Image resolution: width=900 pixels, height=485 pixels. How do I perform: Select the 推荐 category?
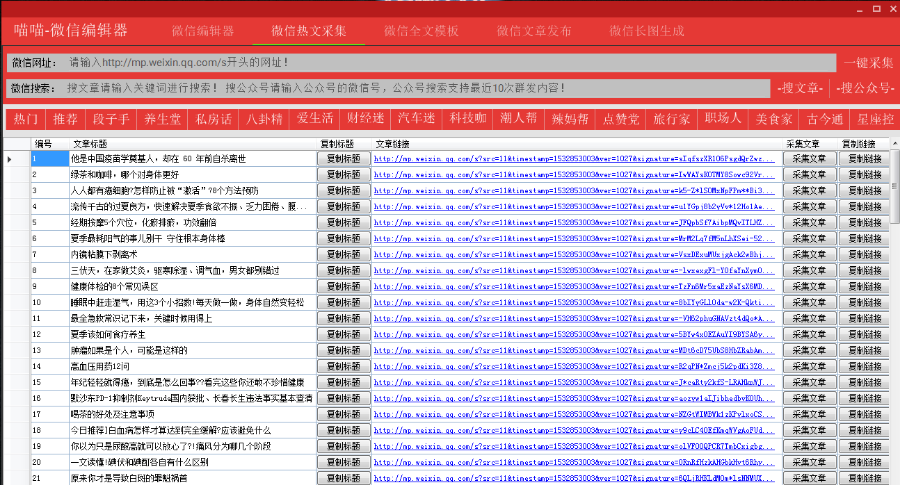[65, 119]
